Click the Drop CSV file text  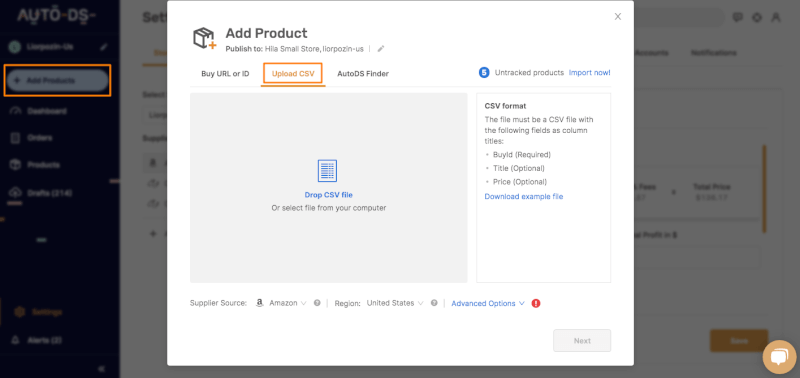(x=329, y=195)
